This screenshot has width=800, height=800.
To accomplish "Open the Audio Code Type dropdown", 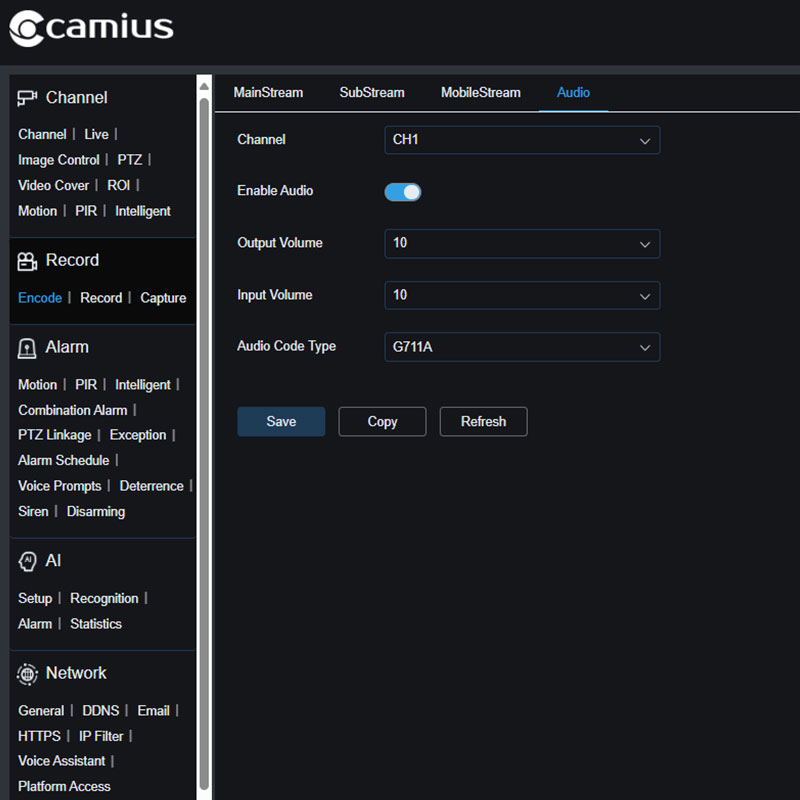I will point(522,346).
